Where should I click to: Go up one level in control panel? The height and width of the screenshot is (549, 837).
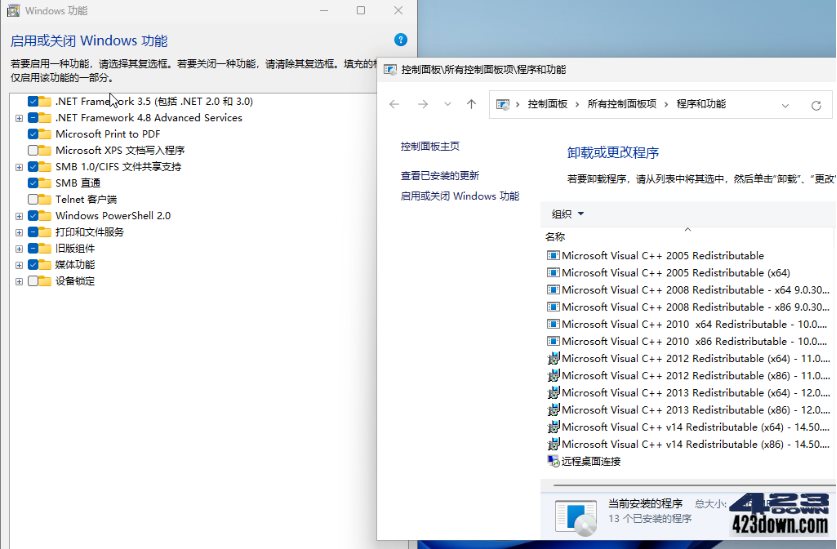pos(471,104)
